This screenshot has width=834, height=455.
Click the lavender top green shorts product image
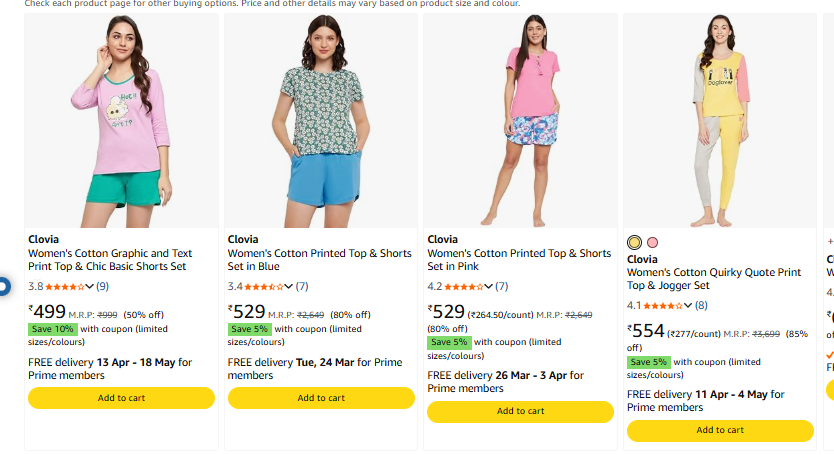pos(121,120)
